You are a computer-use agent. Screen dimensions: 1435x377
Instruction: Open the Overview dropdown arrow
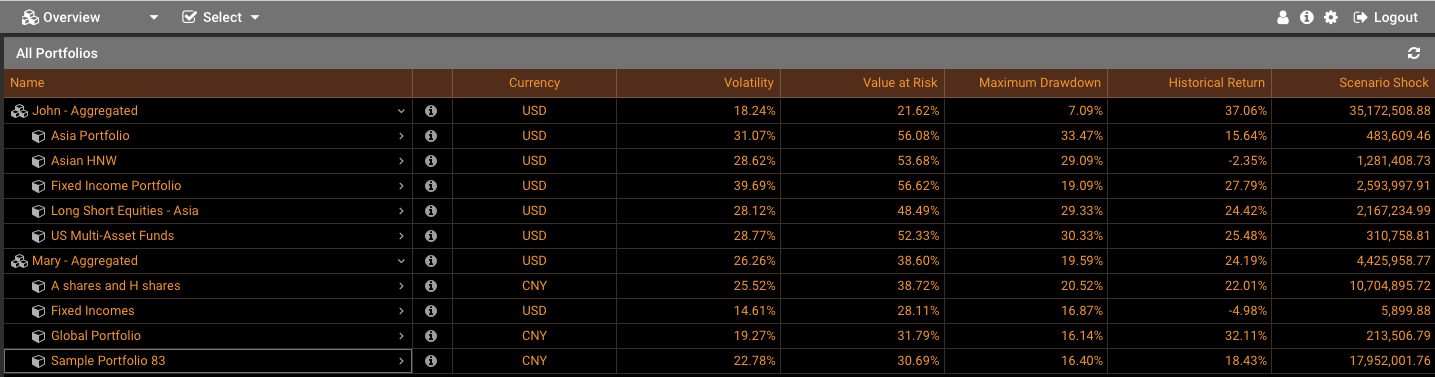click(x=153, y=18)
